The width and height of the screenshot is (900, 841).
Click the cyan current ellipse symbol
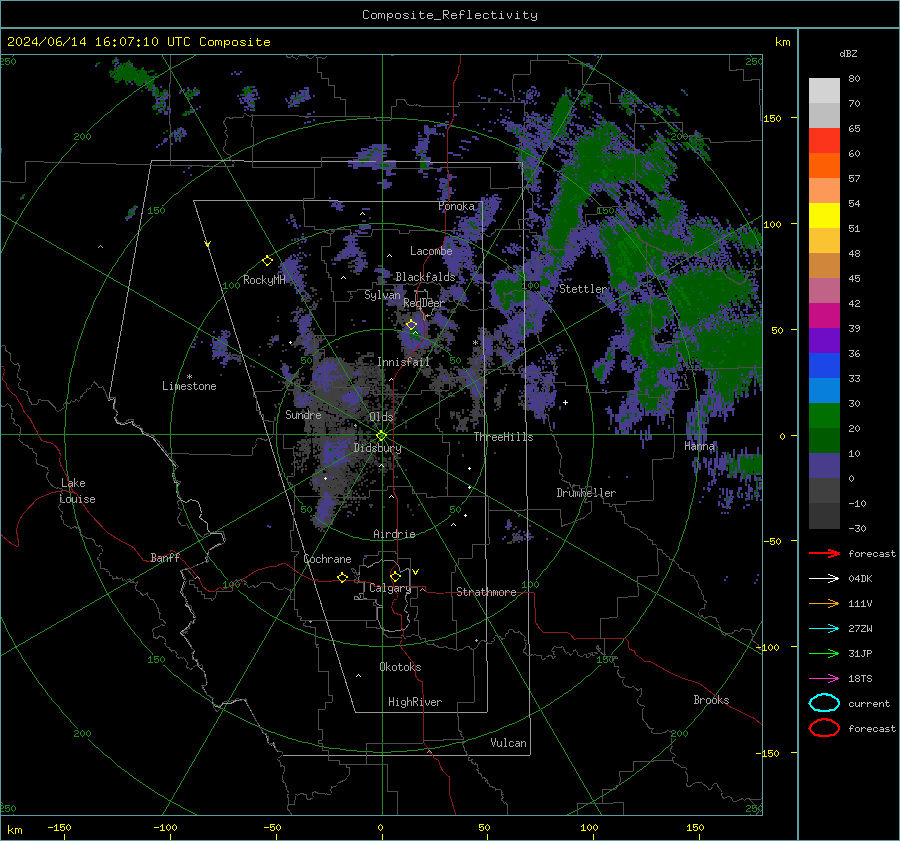[x=824, y=703]
